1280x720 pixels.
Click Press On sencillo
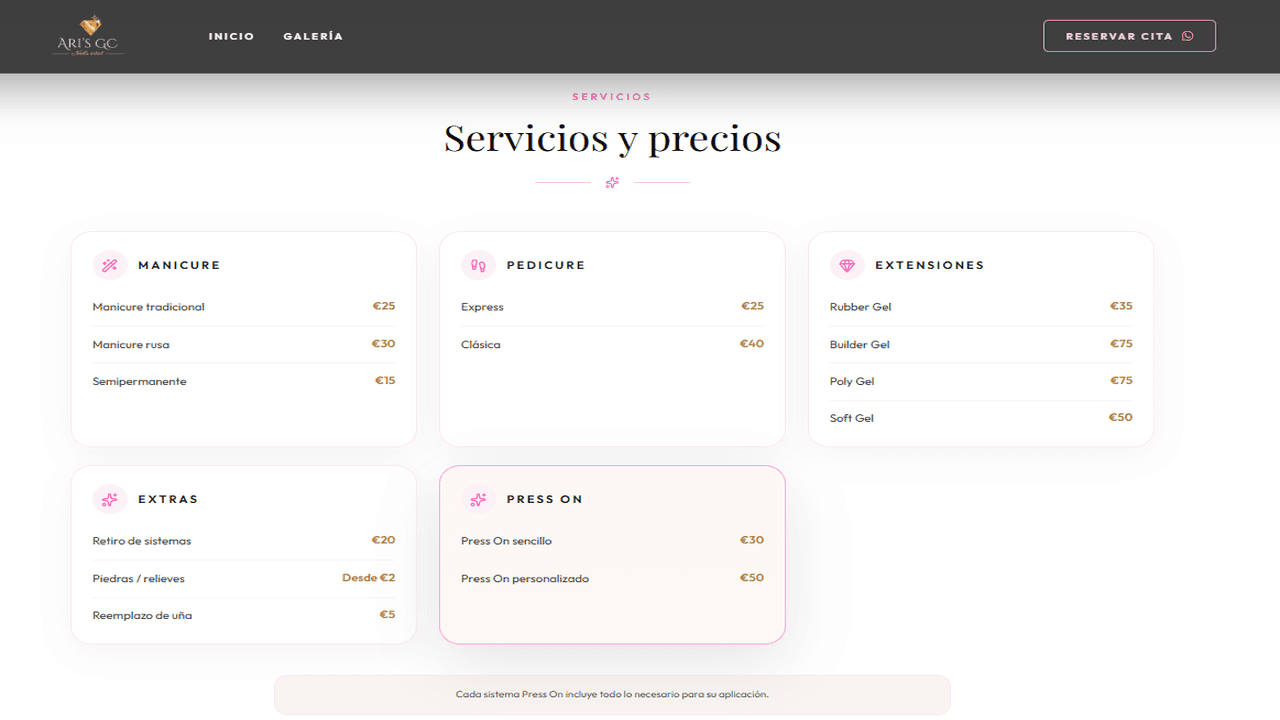(x=612, y=541)
